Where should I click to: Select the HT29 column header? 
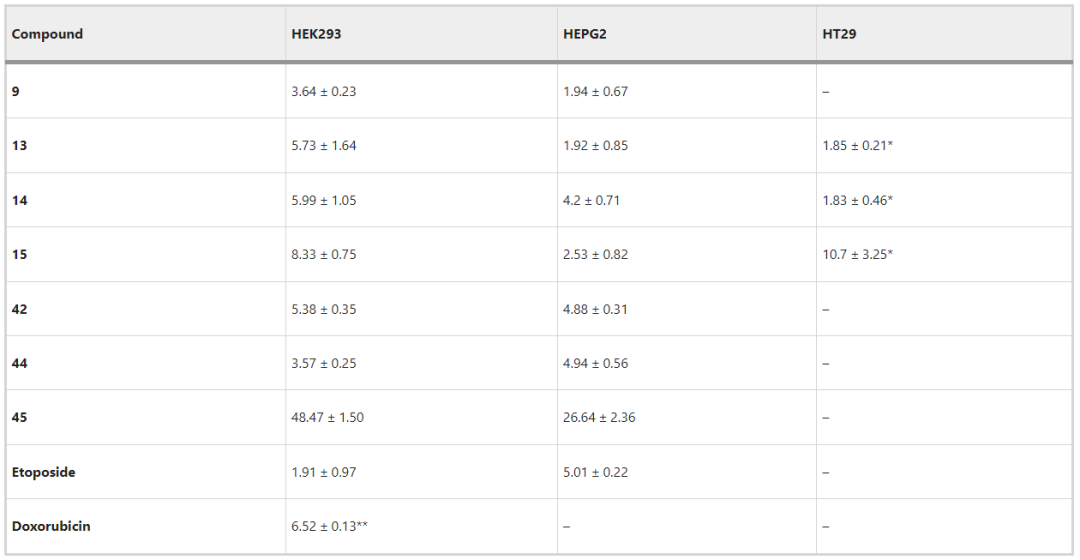pyautogui.click(x=839, y=34)
